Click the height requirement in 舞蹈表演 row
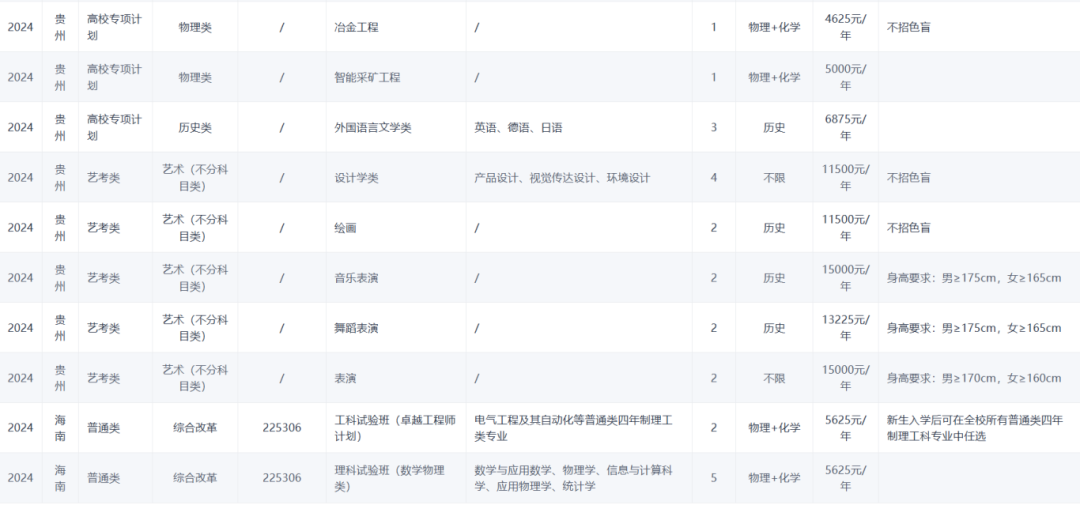The height and width of the screenshot is (505, 1080). pyautogui.click(x=974, y=329)
